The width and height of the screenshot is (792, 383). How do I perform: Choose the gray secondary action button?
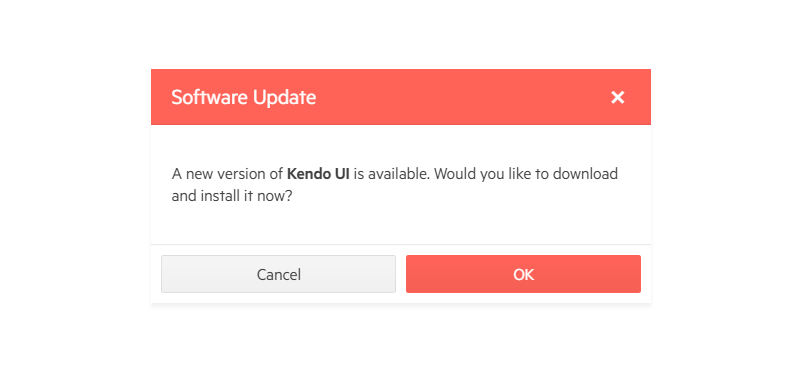point(278,274)
